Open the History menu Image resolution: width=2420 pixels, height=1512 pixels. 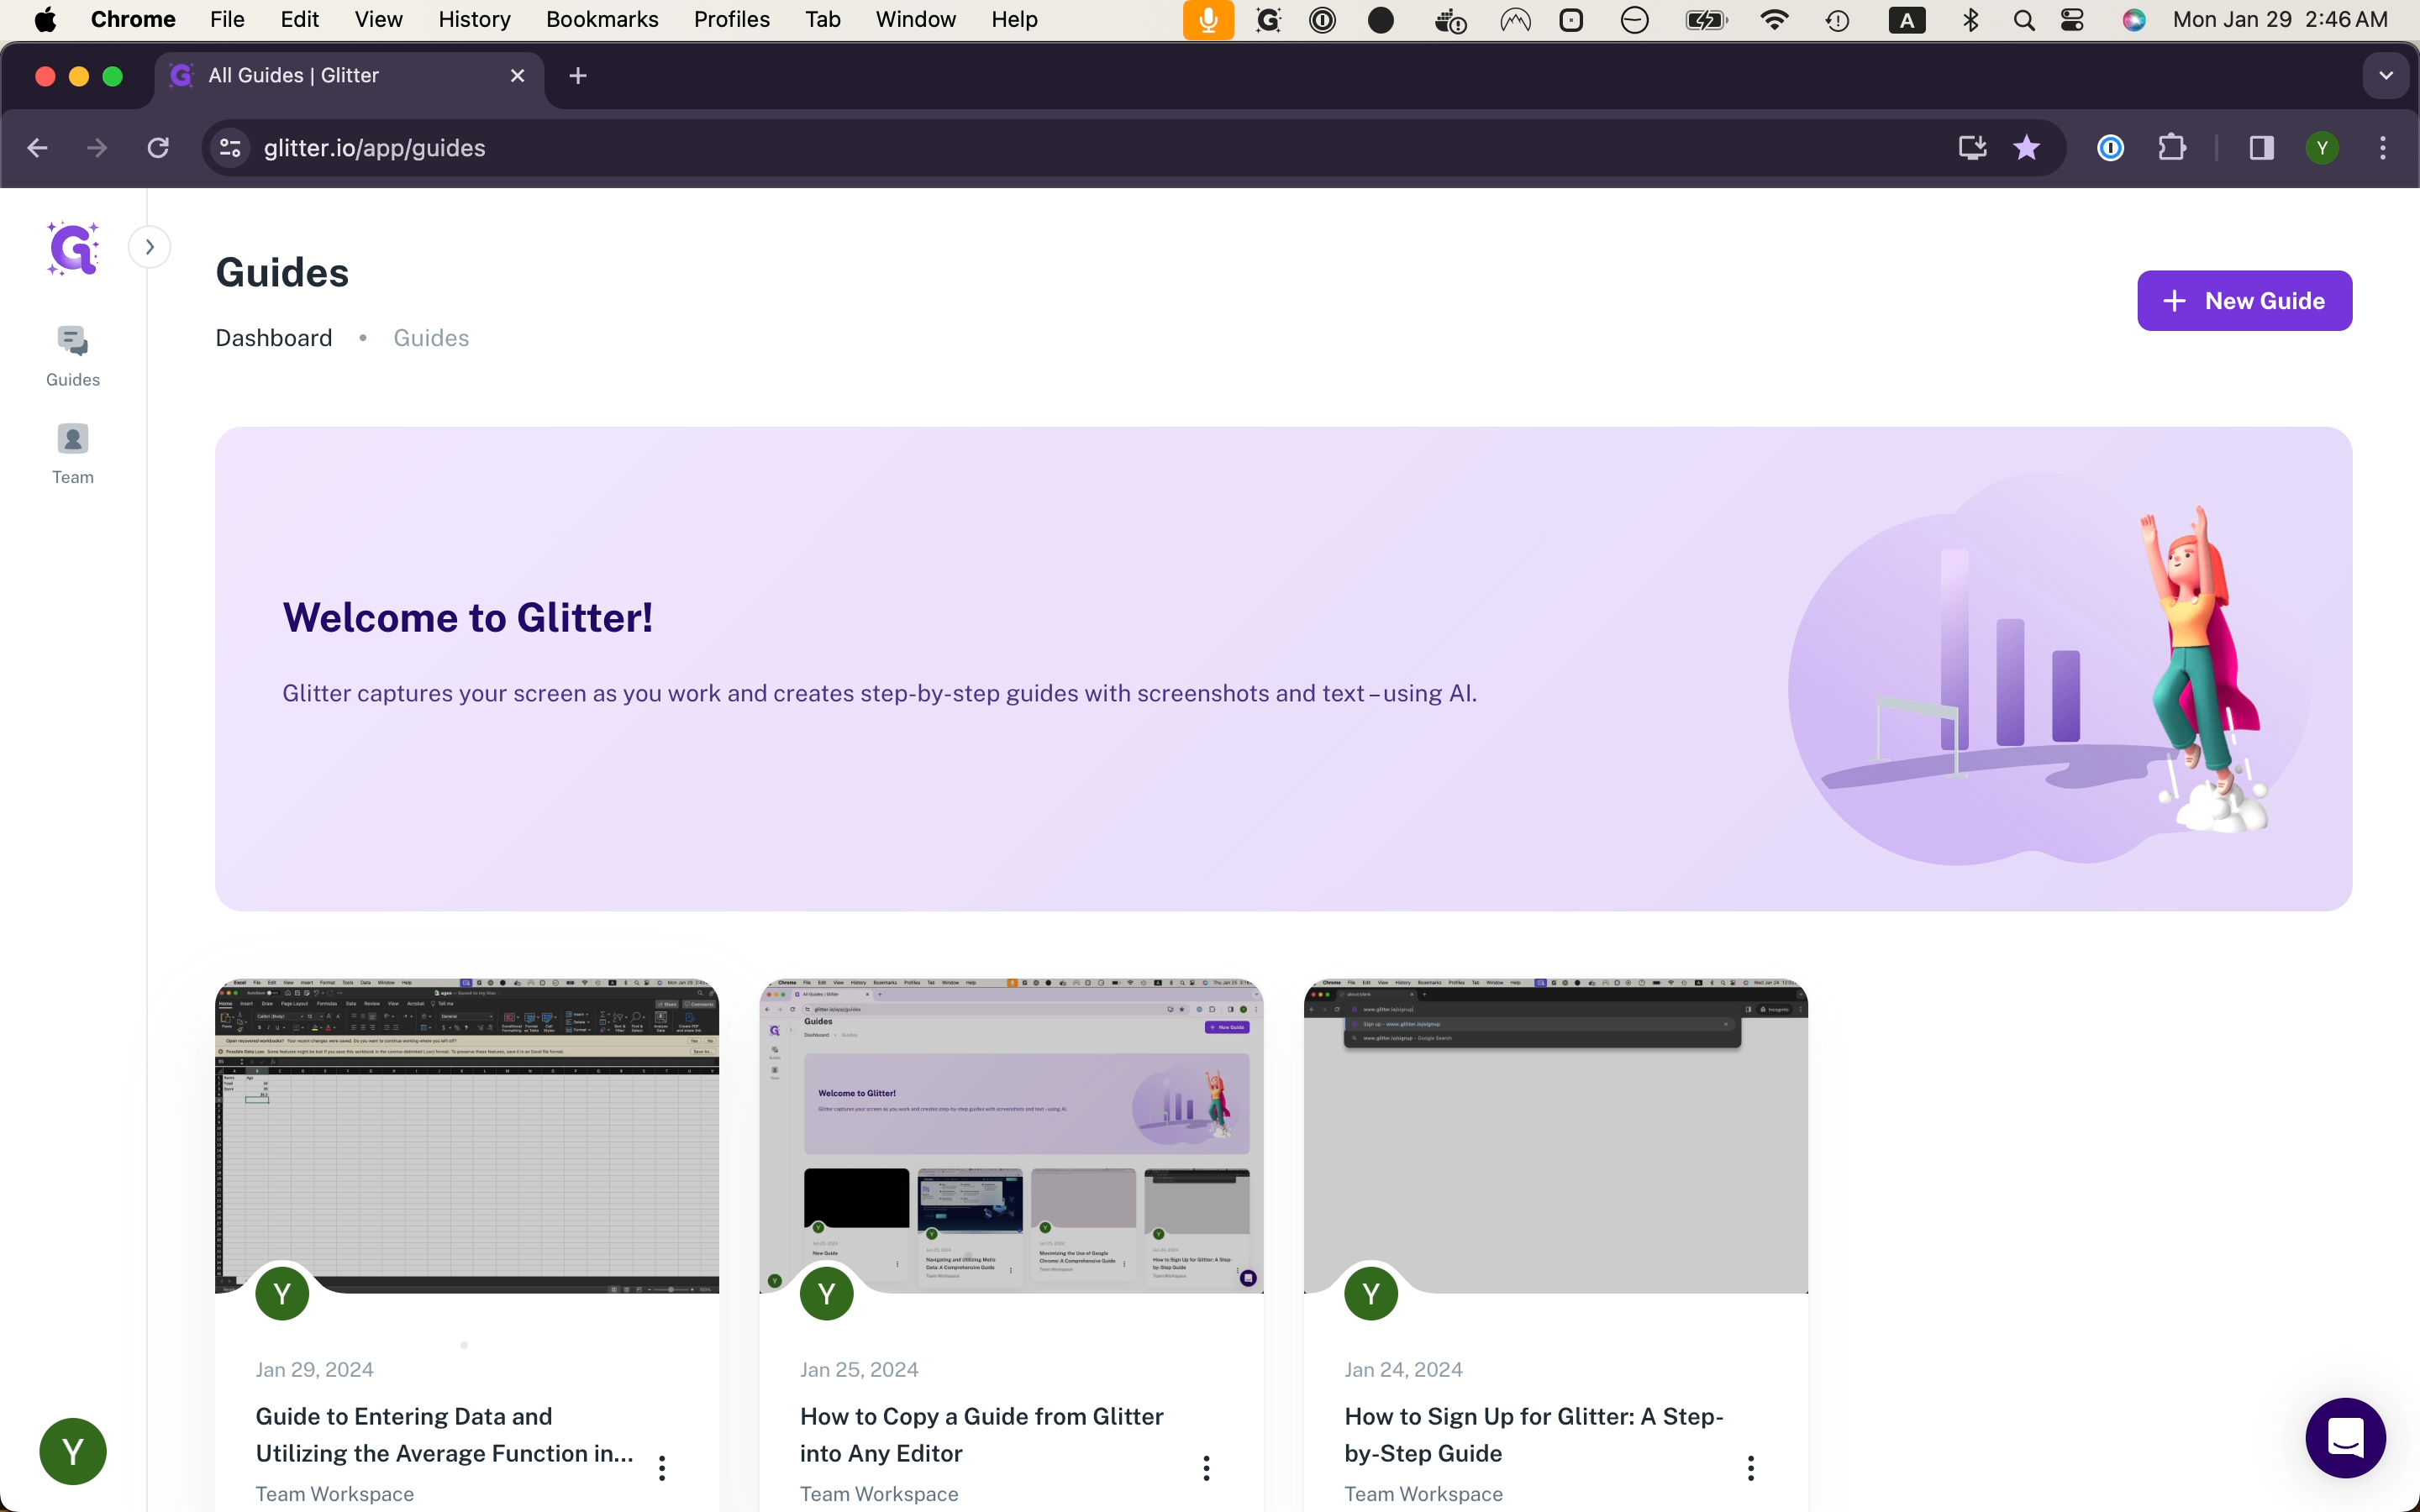point(474,19)
